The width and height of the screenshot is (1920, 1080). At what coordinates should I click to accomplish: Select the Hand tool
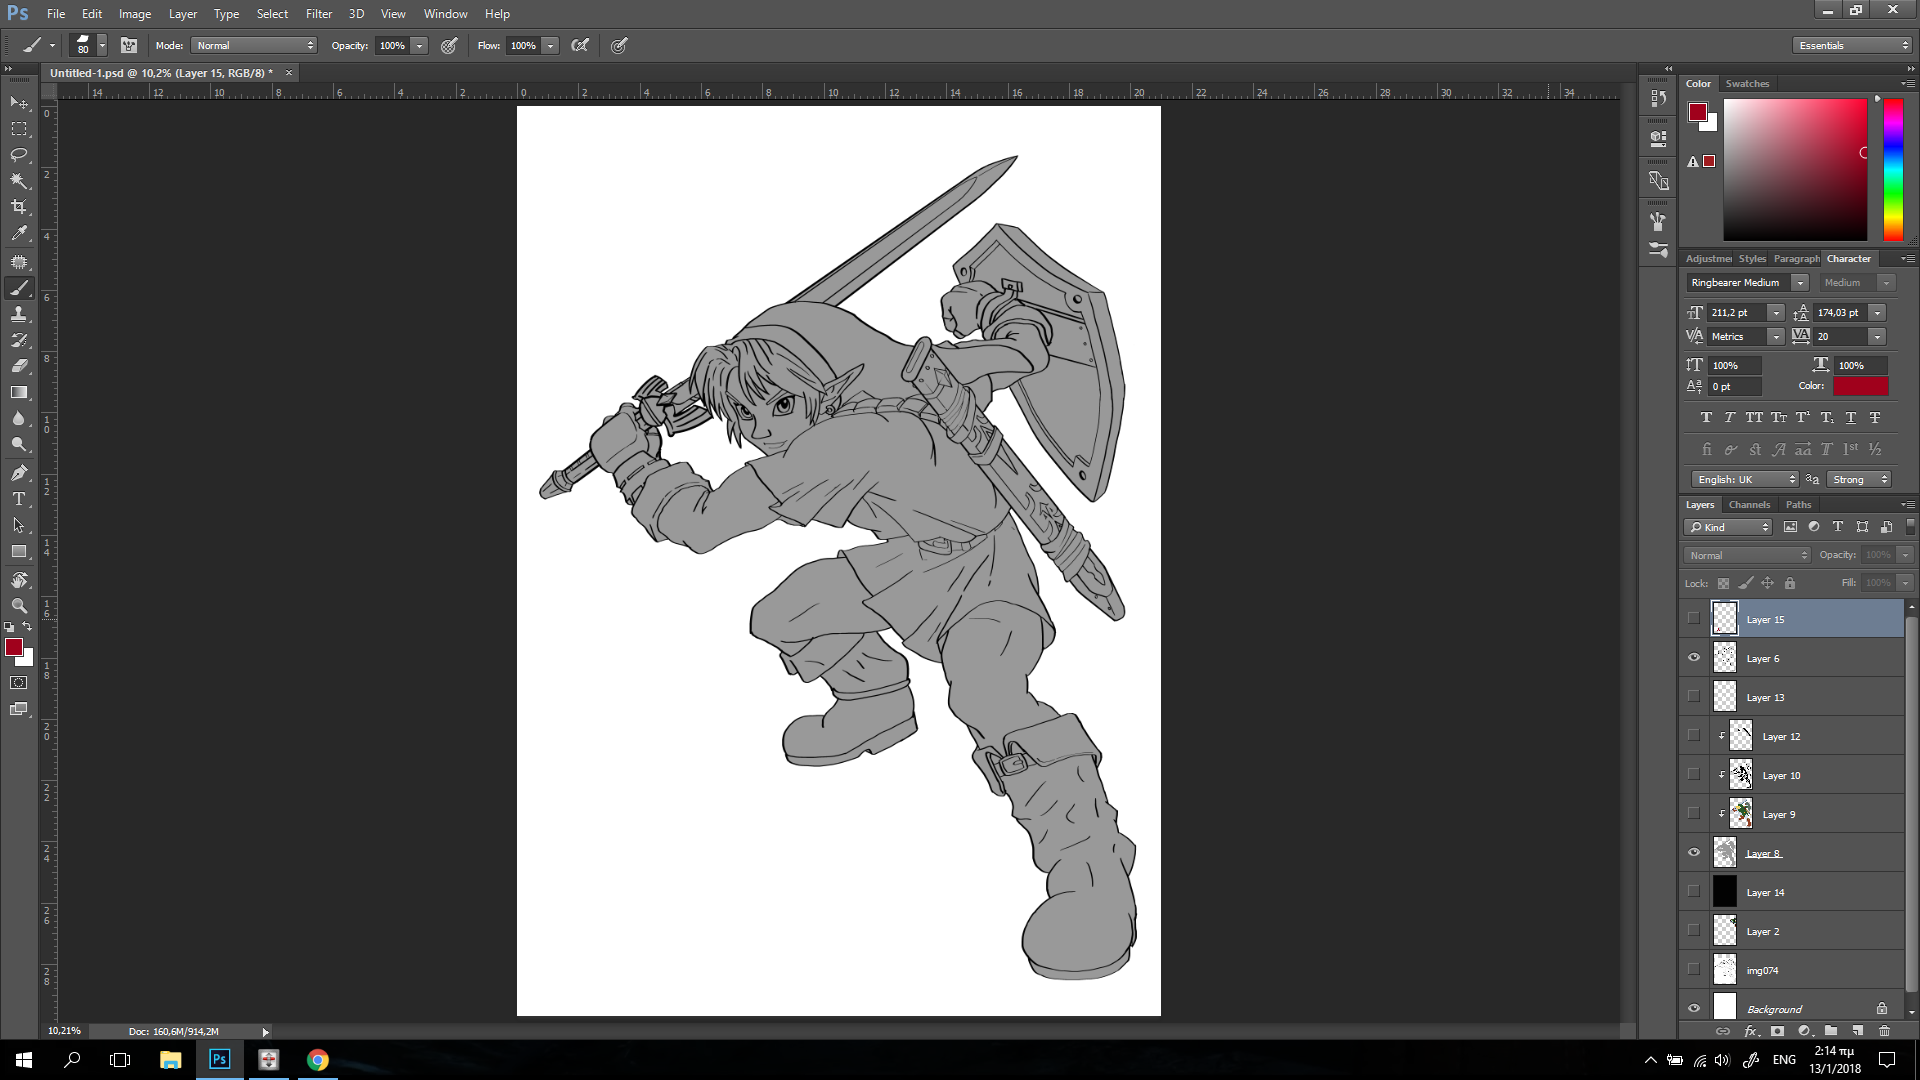click(19, 580)
